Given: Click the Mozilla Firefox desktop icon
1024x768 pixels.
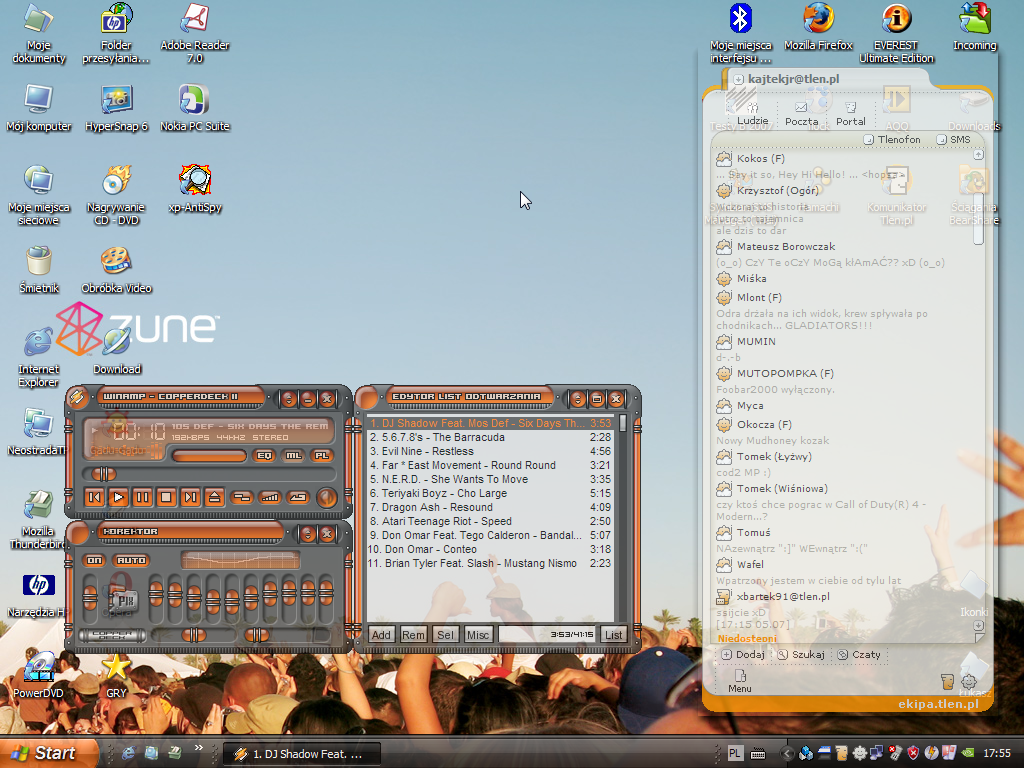Looking at the screenshot, I should click(818, 27).
